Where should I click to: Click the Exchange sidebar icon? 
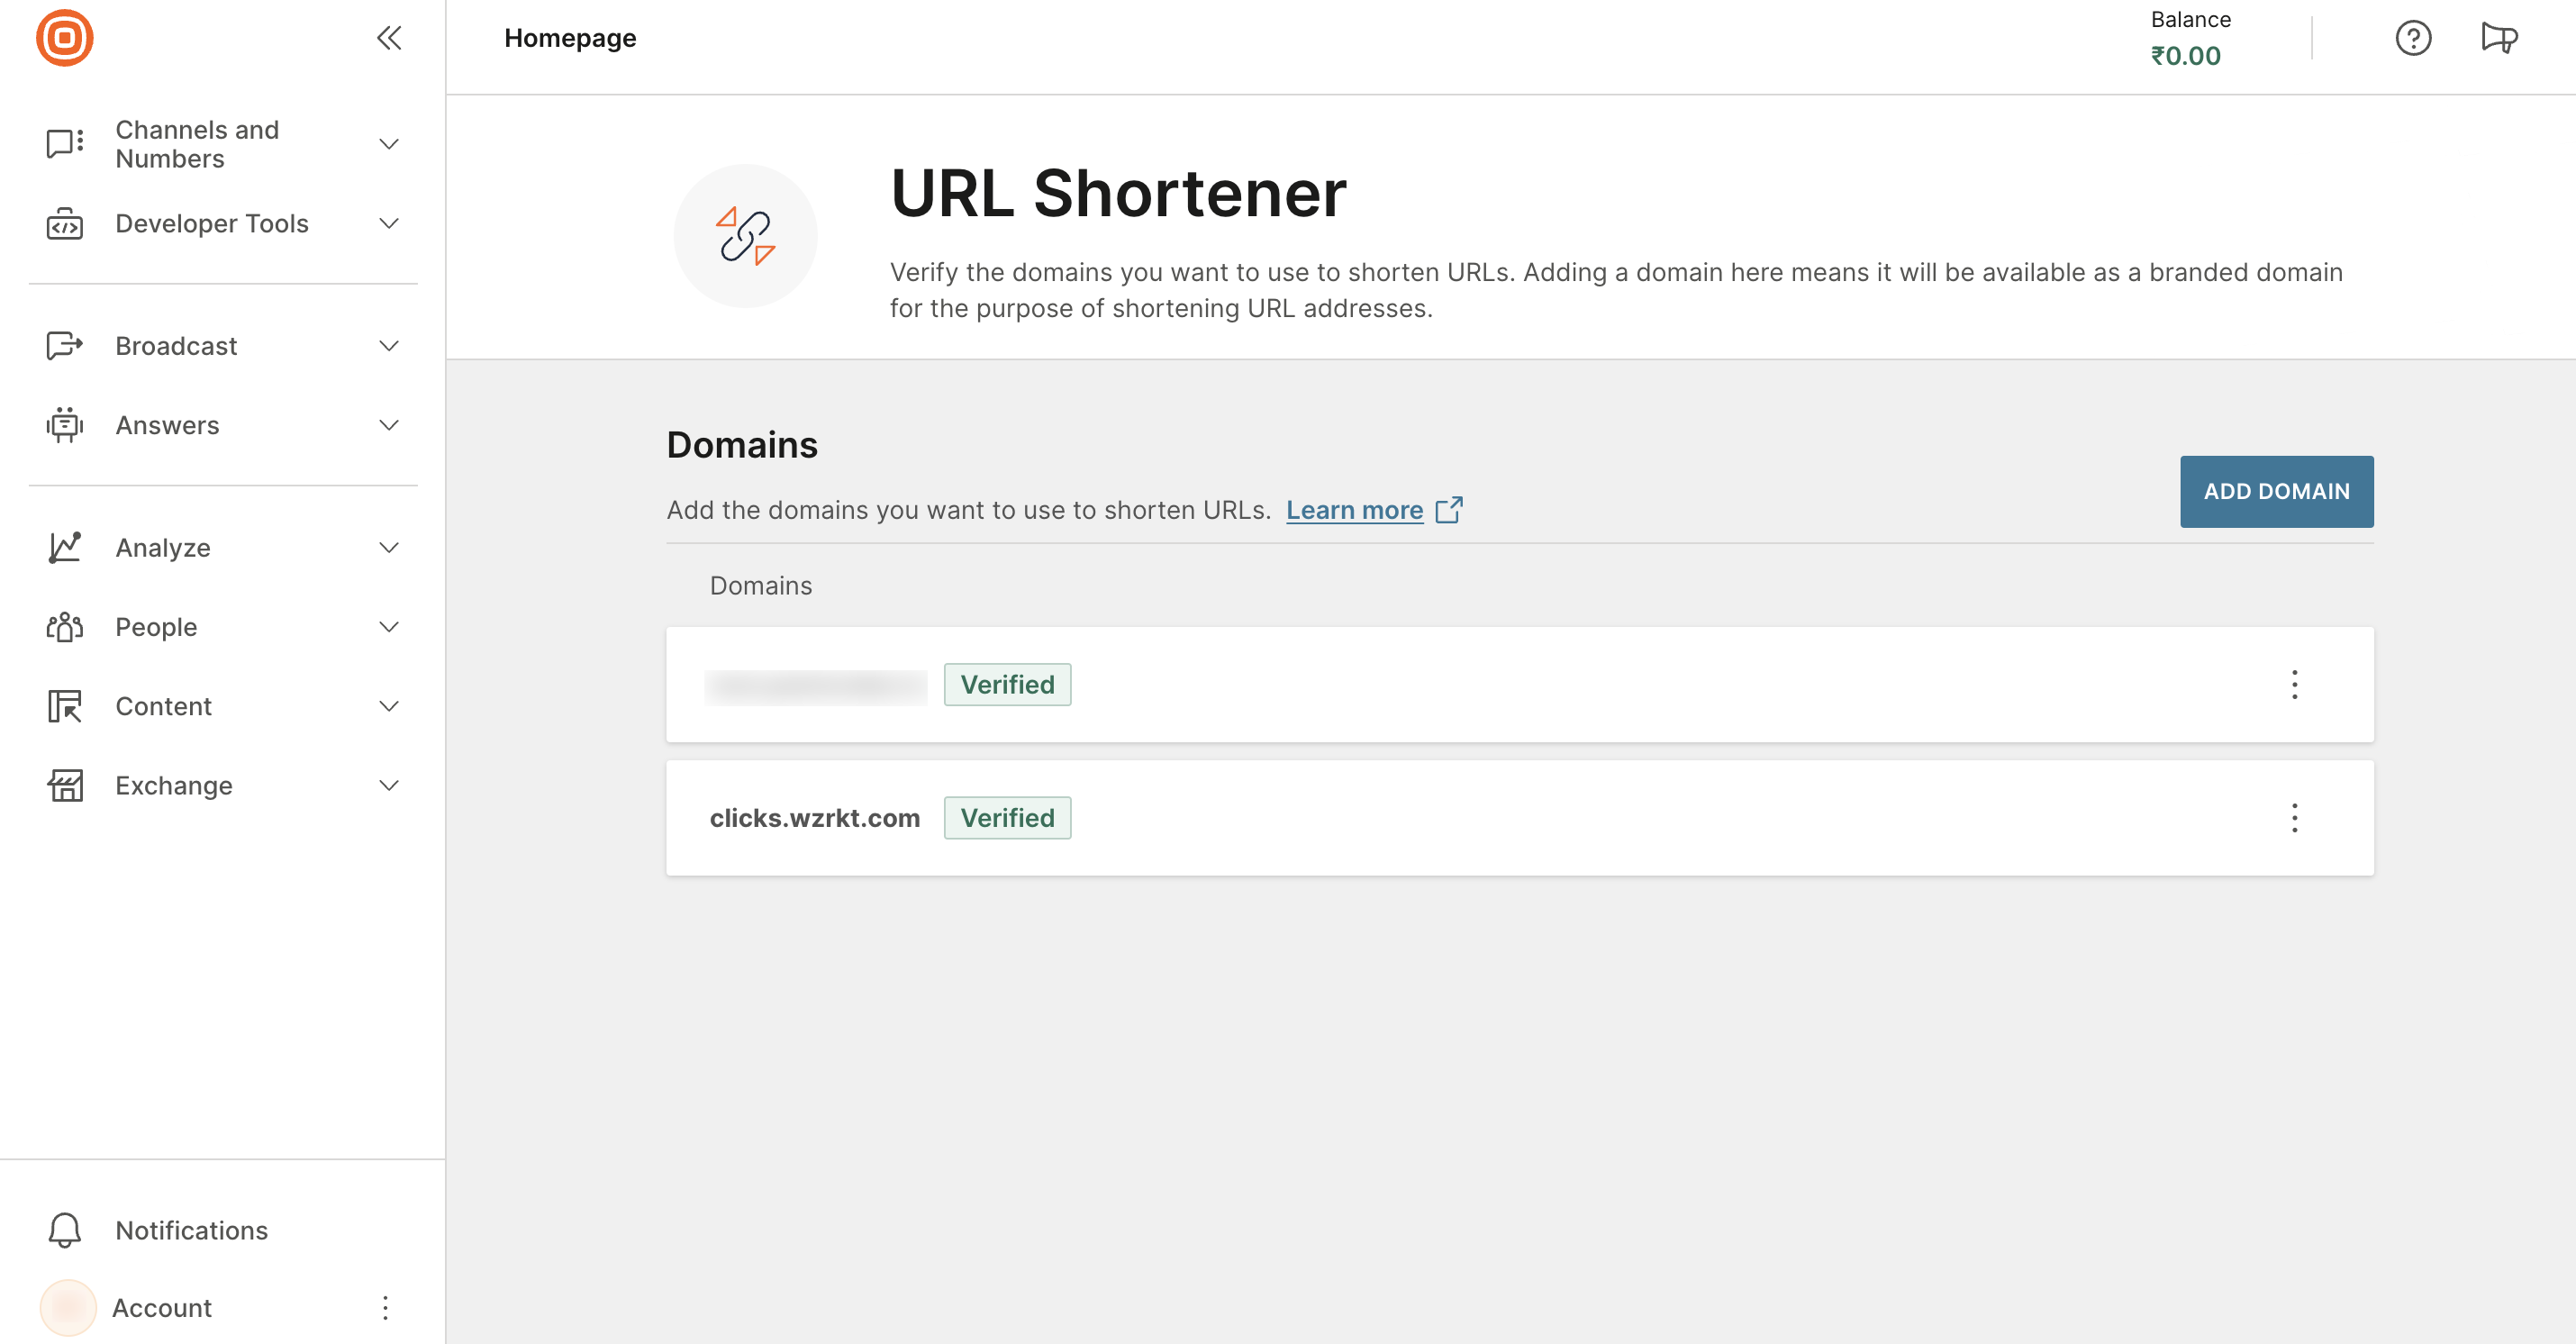[x=65, y=786]
